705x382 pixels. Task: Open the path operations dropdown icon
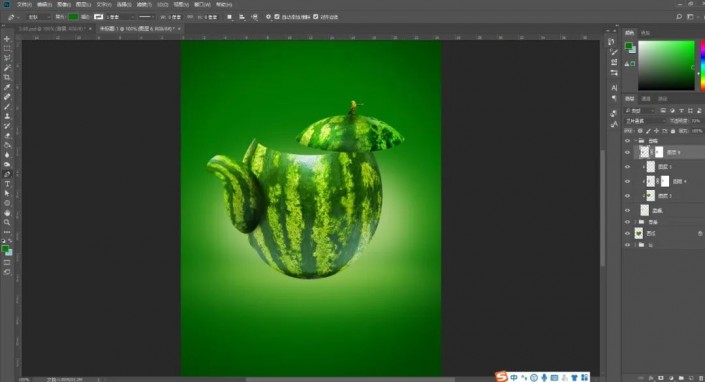click(229, 17)
